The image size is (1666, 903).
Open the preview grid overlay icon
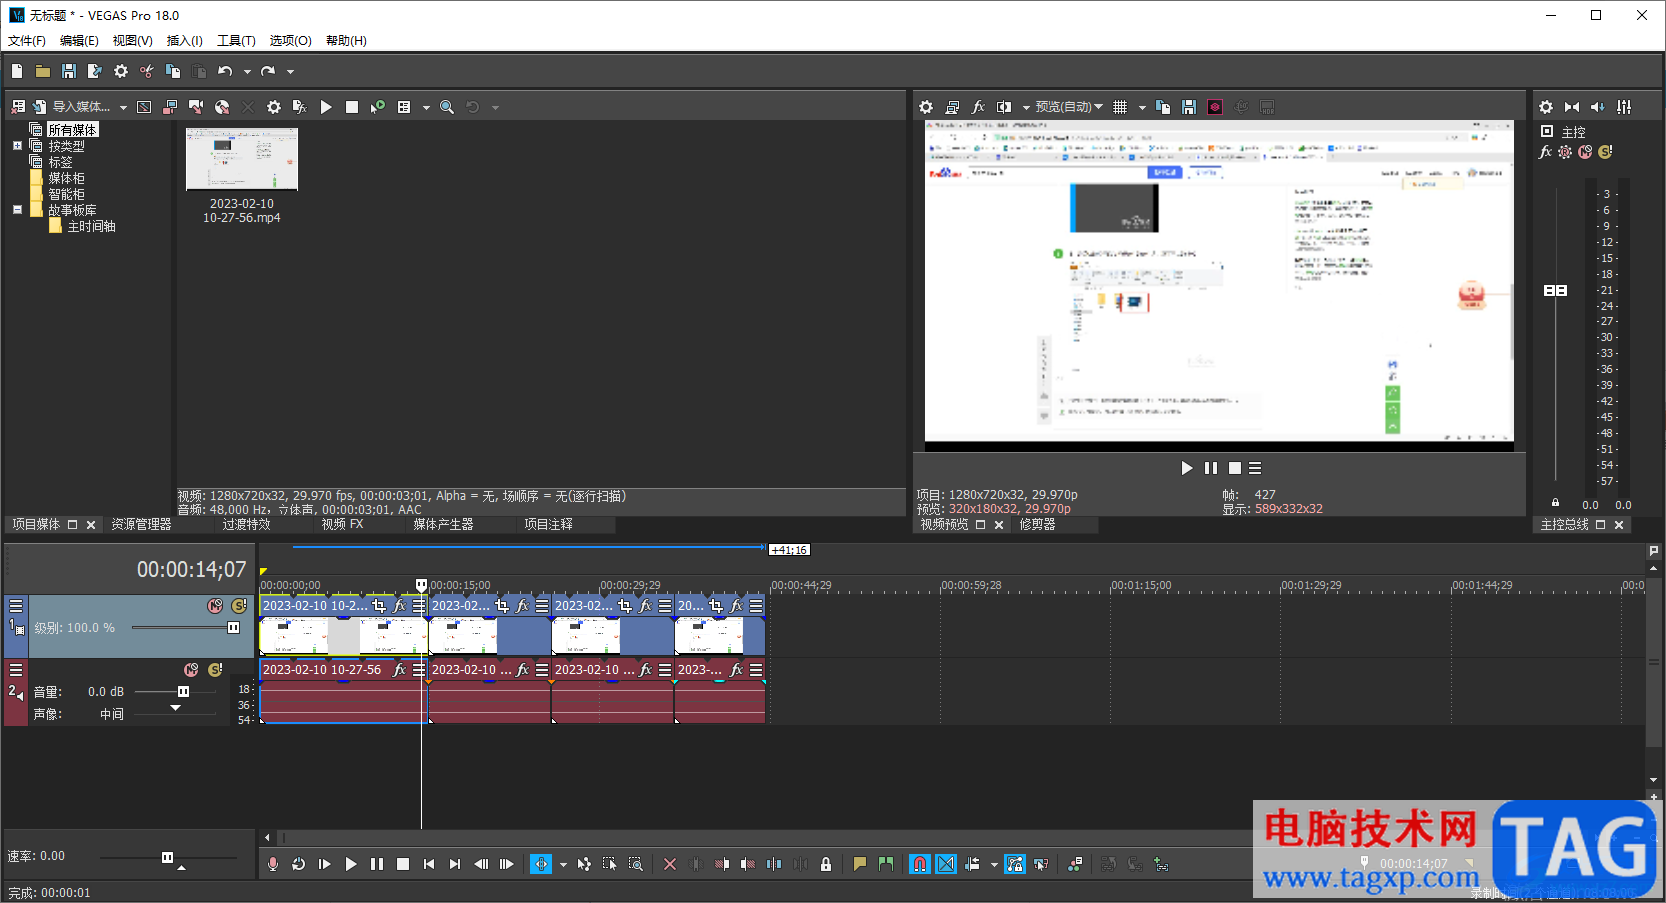pyautogui.click(x=1120, y=107)
